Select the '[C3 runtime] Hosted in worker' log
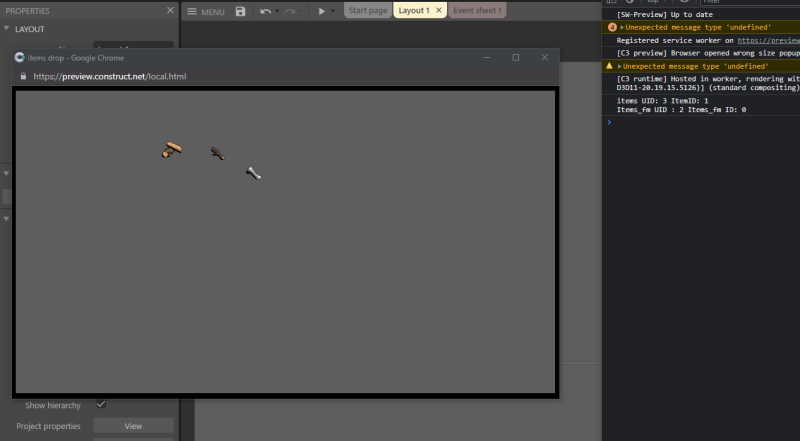 708,83
